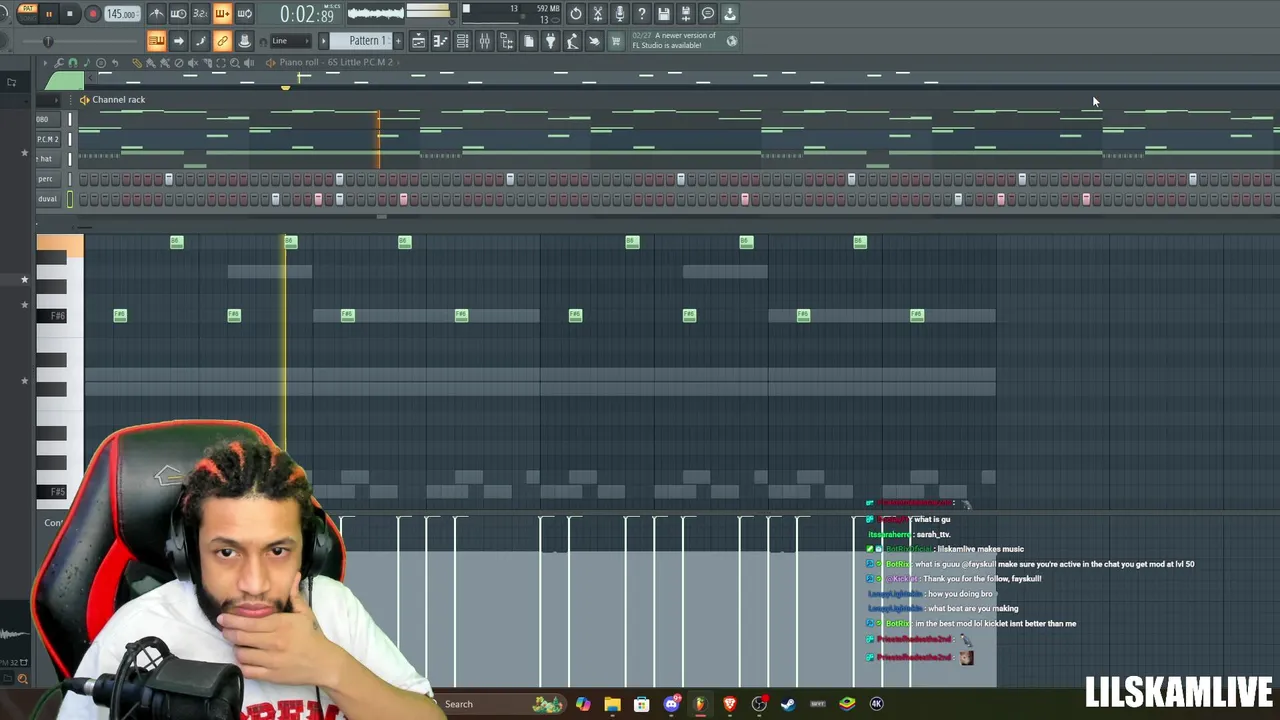Open the playlist view icon
The image size is (1280, 720).
(x=418, y=41)
